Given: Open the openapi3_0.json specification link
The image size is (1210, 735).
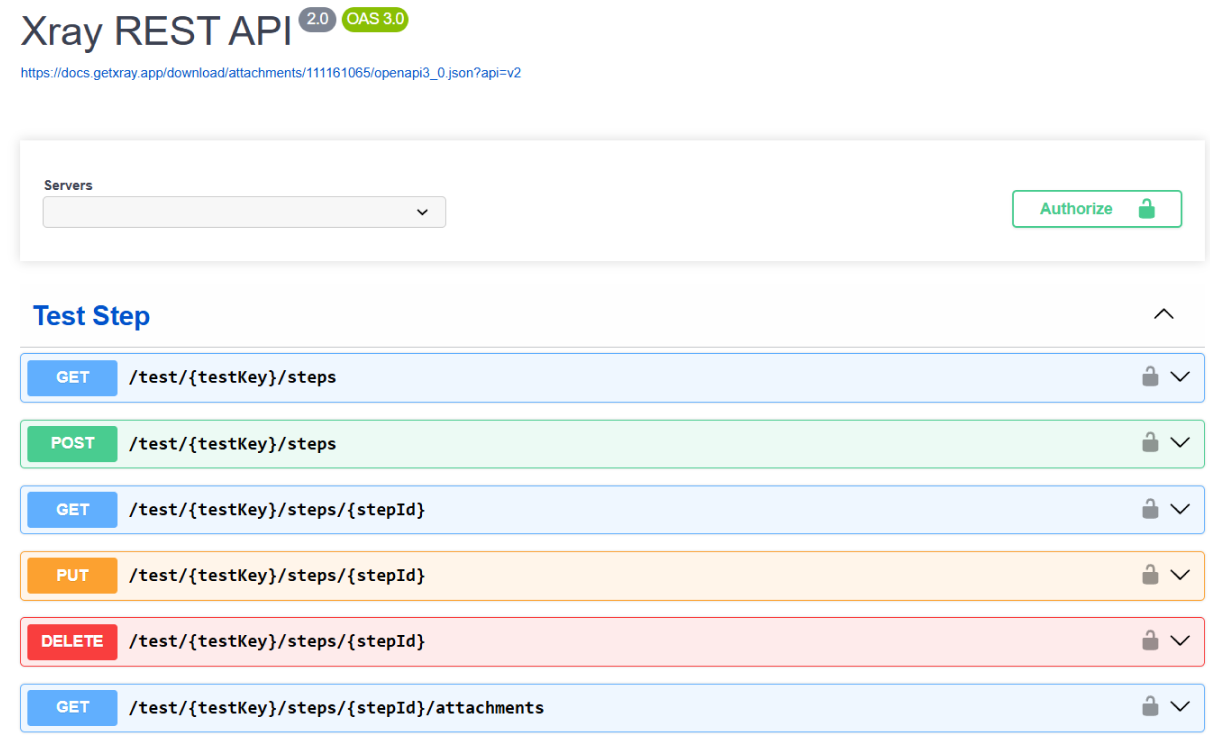Looking at the screenshot, I should click(x=271, y=73).
